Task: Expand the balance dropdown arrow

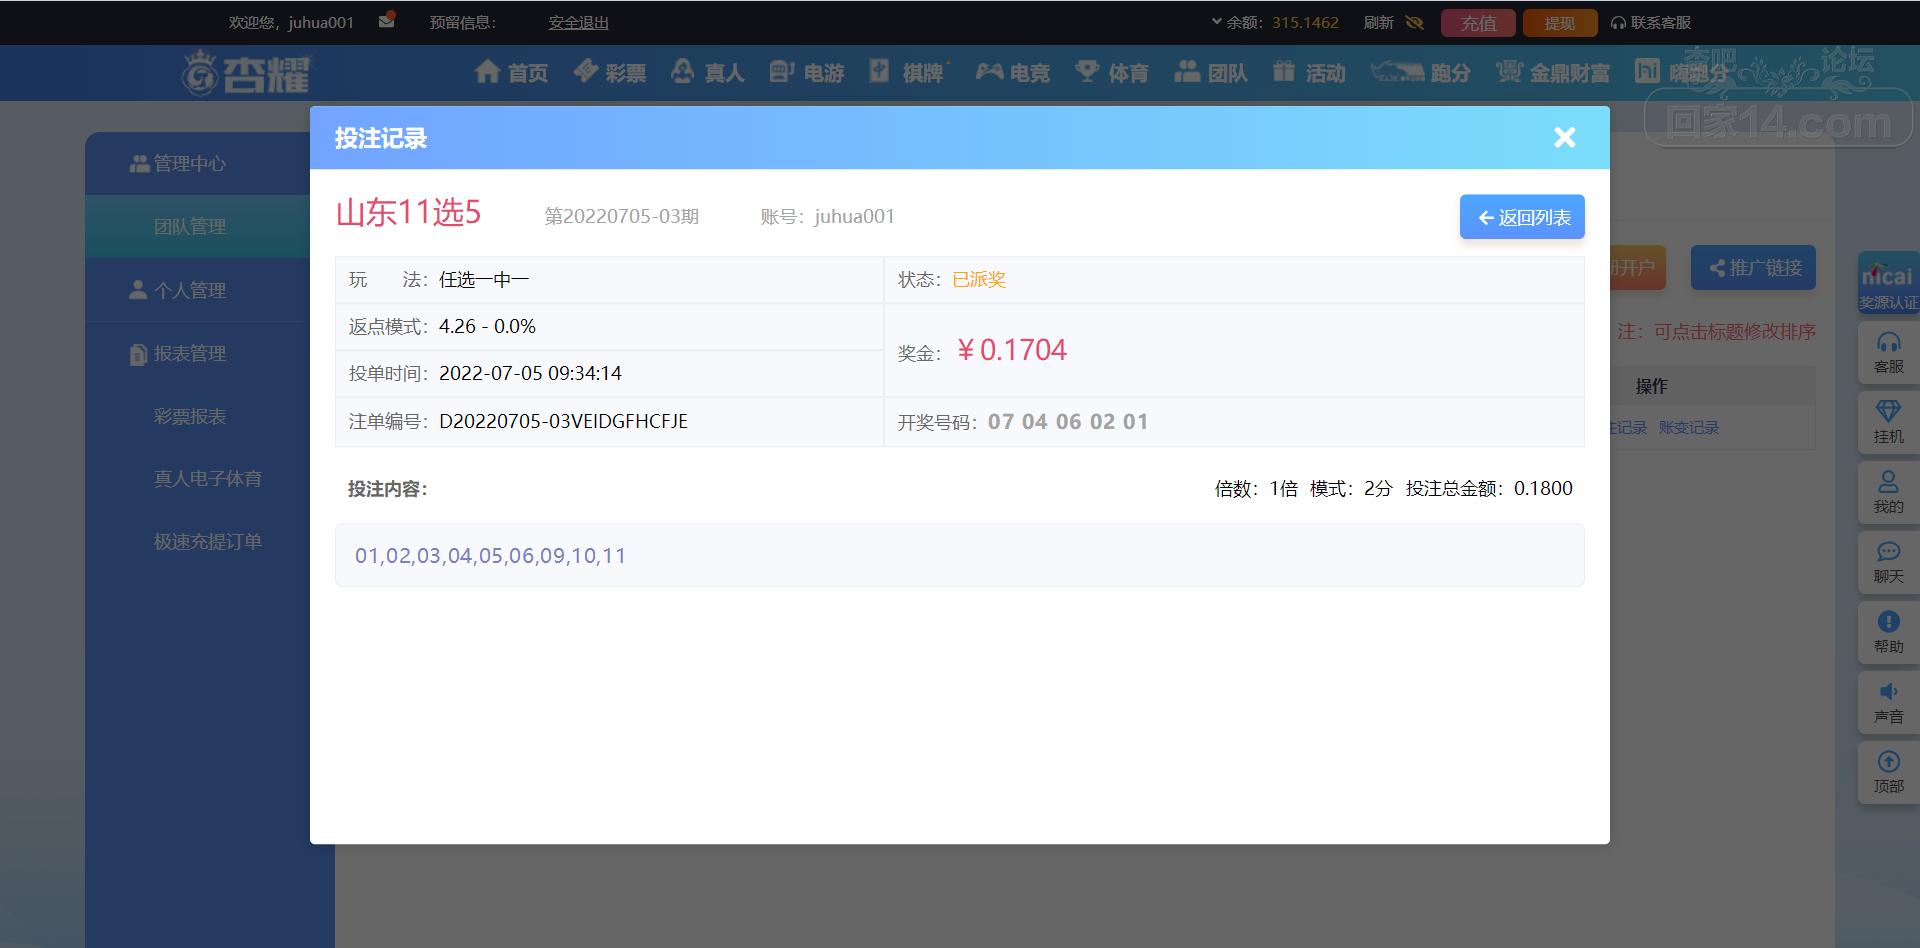Action: 1216,21
